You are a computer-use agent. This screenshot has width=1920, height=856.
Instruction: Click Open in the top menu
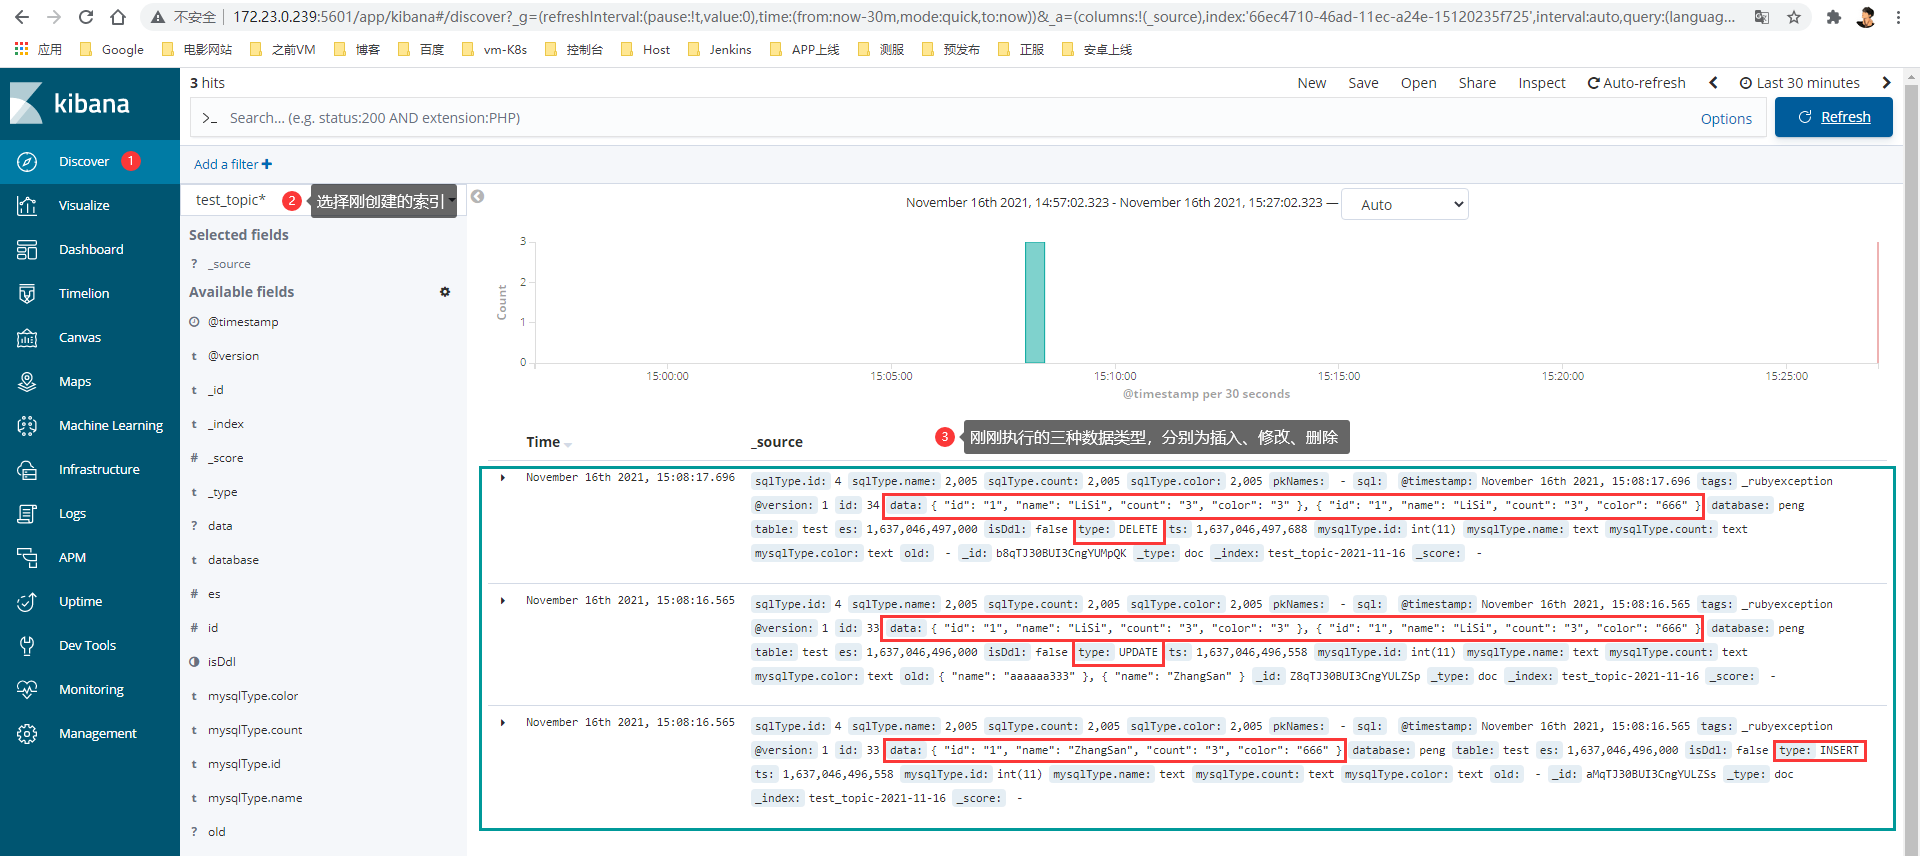click(1418, 83)
